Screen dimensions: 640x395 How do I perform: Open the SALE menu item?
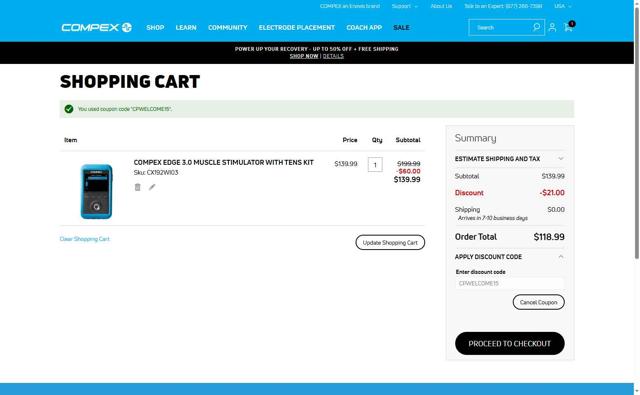401,27
